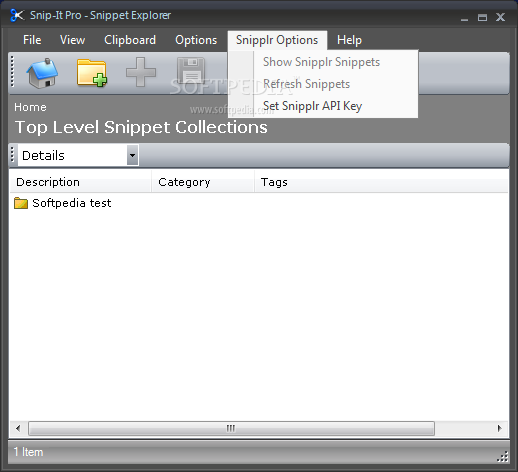Open the Help menu
This screenshot has height=472, width=518.
click(349, 40)
